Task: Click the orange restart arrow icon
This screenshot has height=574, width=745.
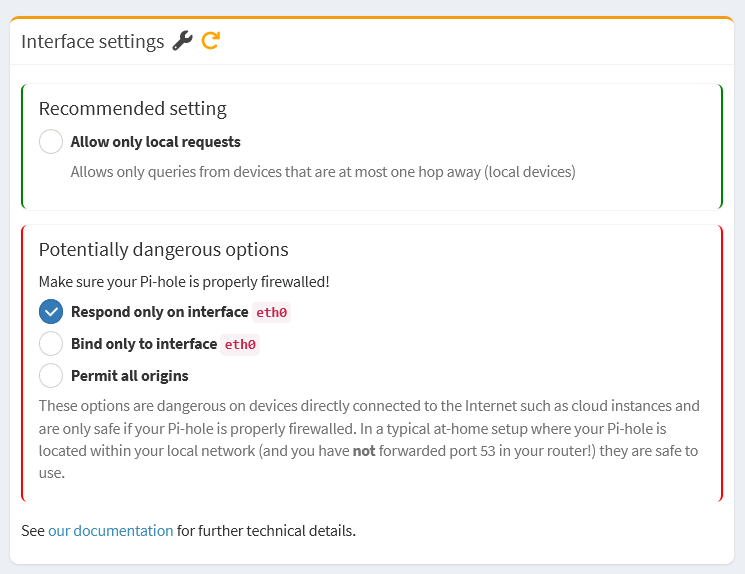Action: click(210, 41)
